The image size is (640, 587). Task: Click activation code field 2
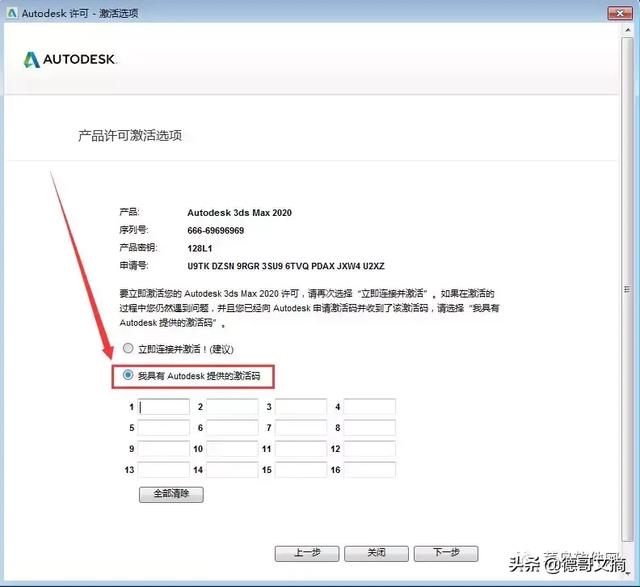tap(232, 407)
